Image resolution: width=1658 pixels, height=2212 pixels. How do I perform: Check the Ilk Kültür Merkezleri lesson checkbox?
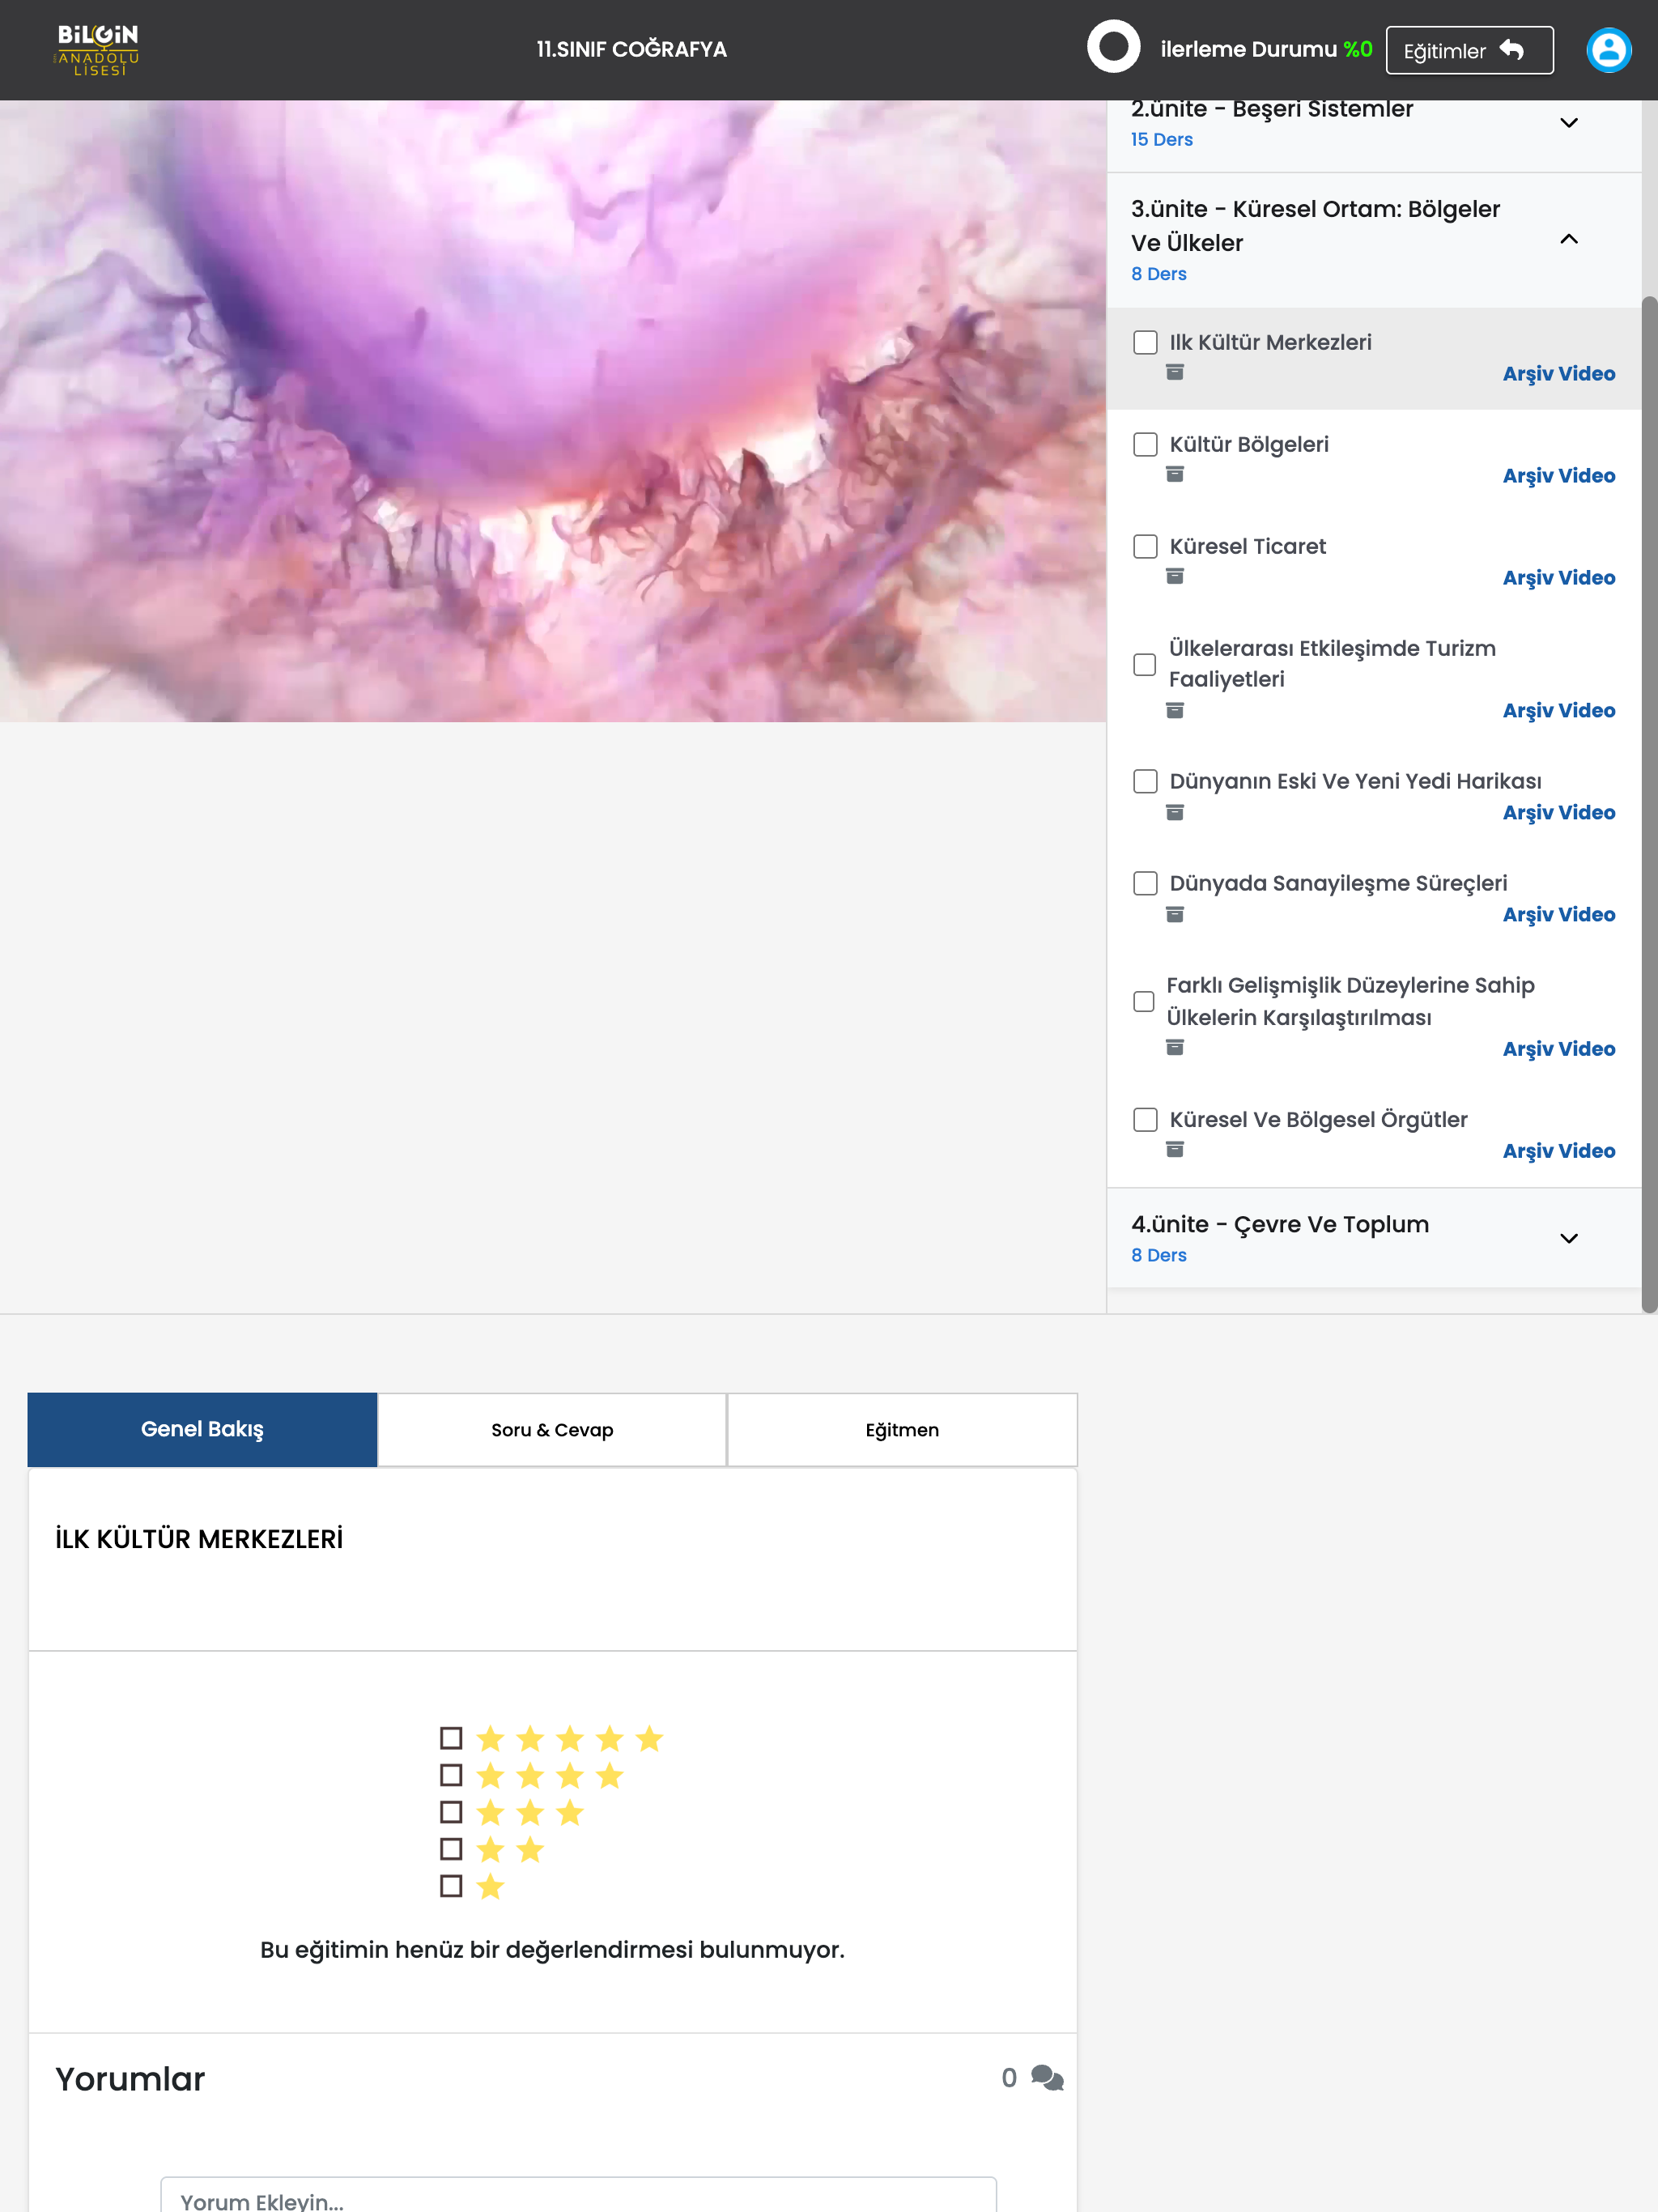[1144, 342]
